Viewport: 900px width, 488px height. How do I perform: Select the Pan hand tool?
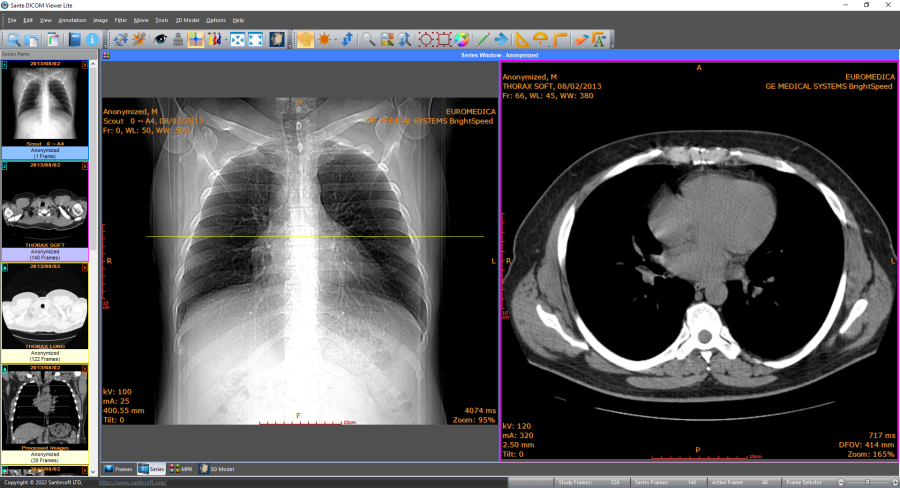tap(304, 40)
